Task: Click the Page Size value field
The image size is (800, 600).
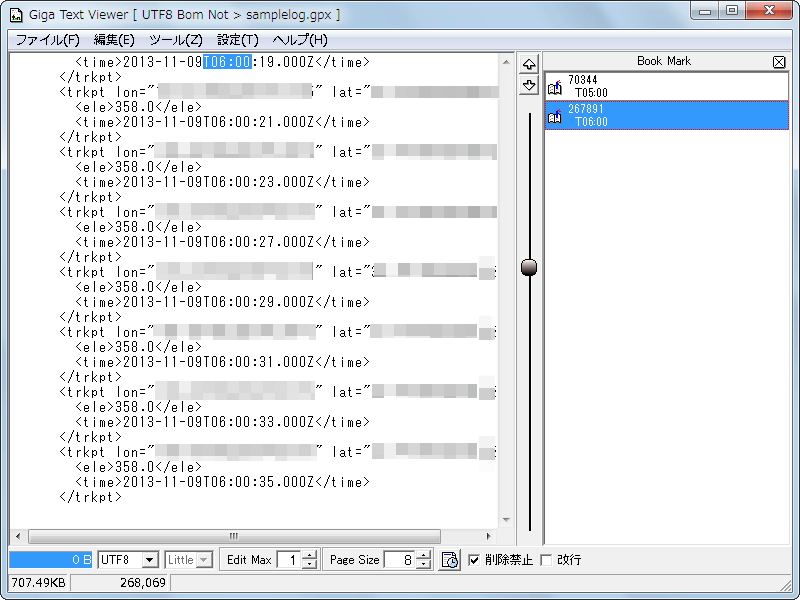Action: [401, 560]
